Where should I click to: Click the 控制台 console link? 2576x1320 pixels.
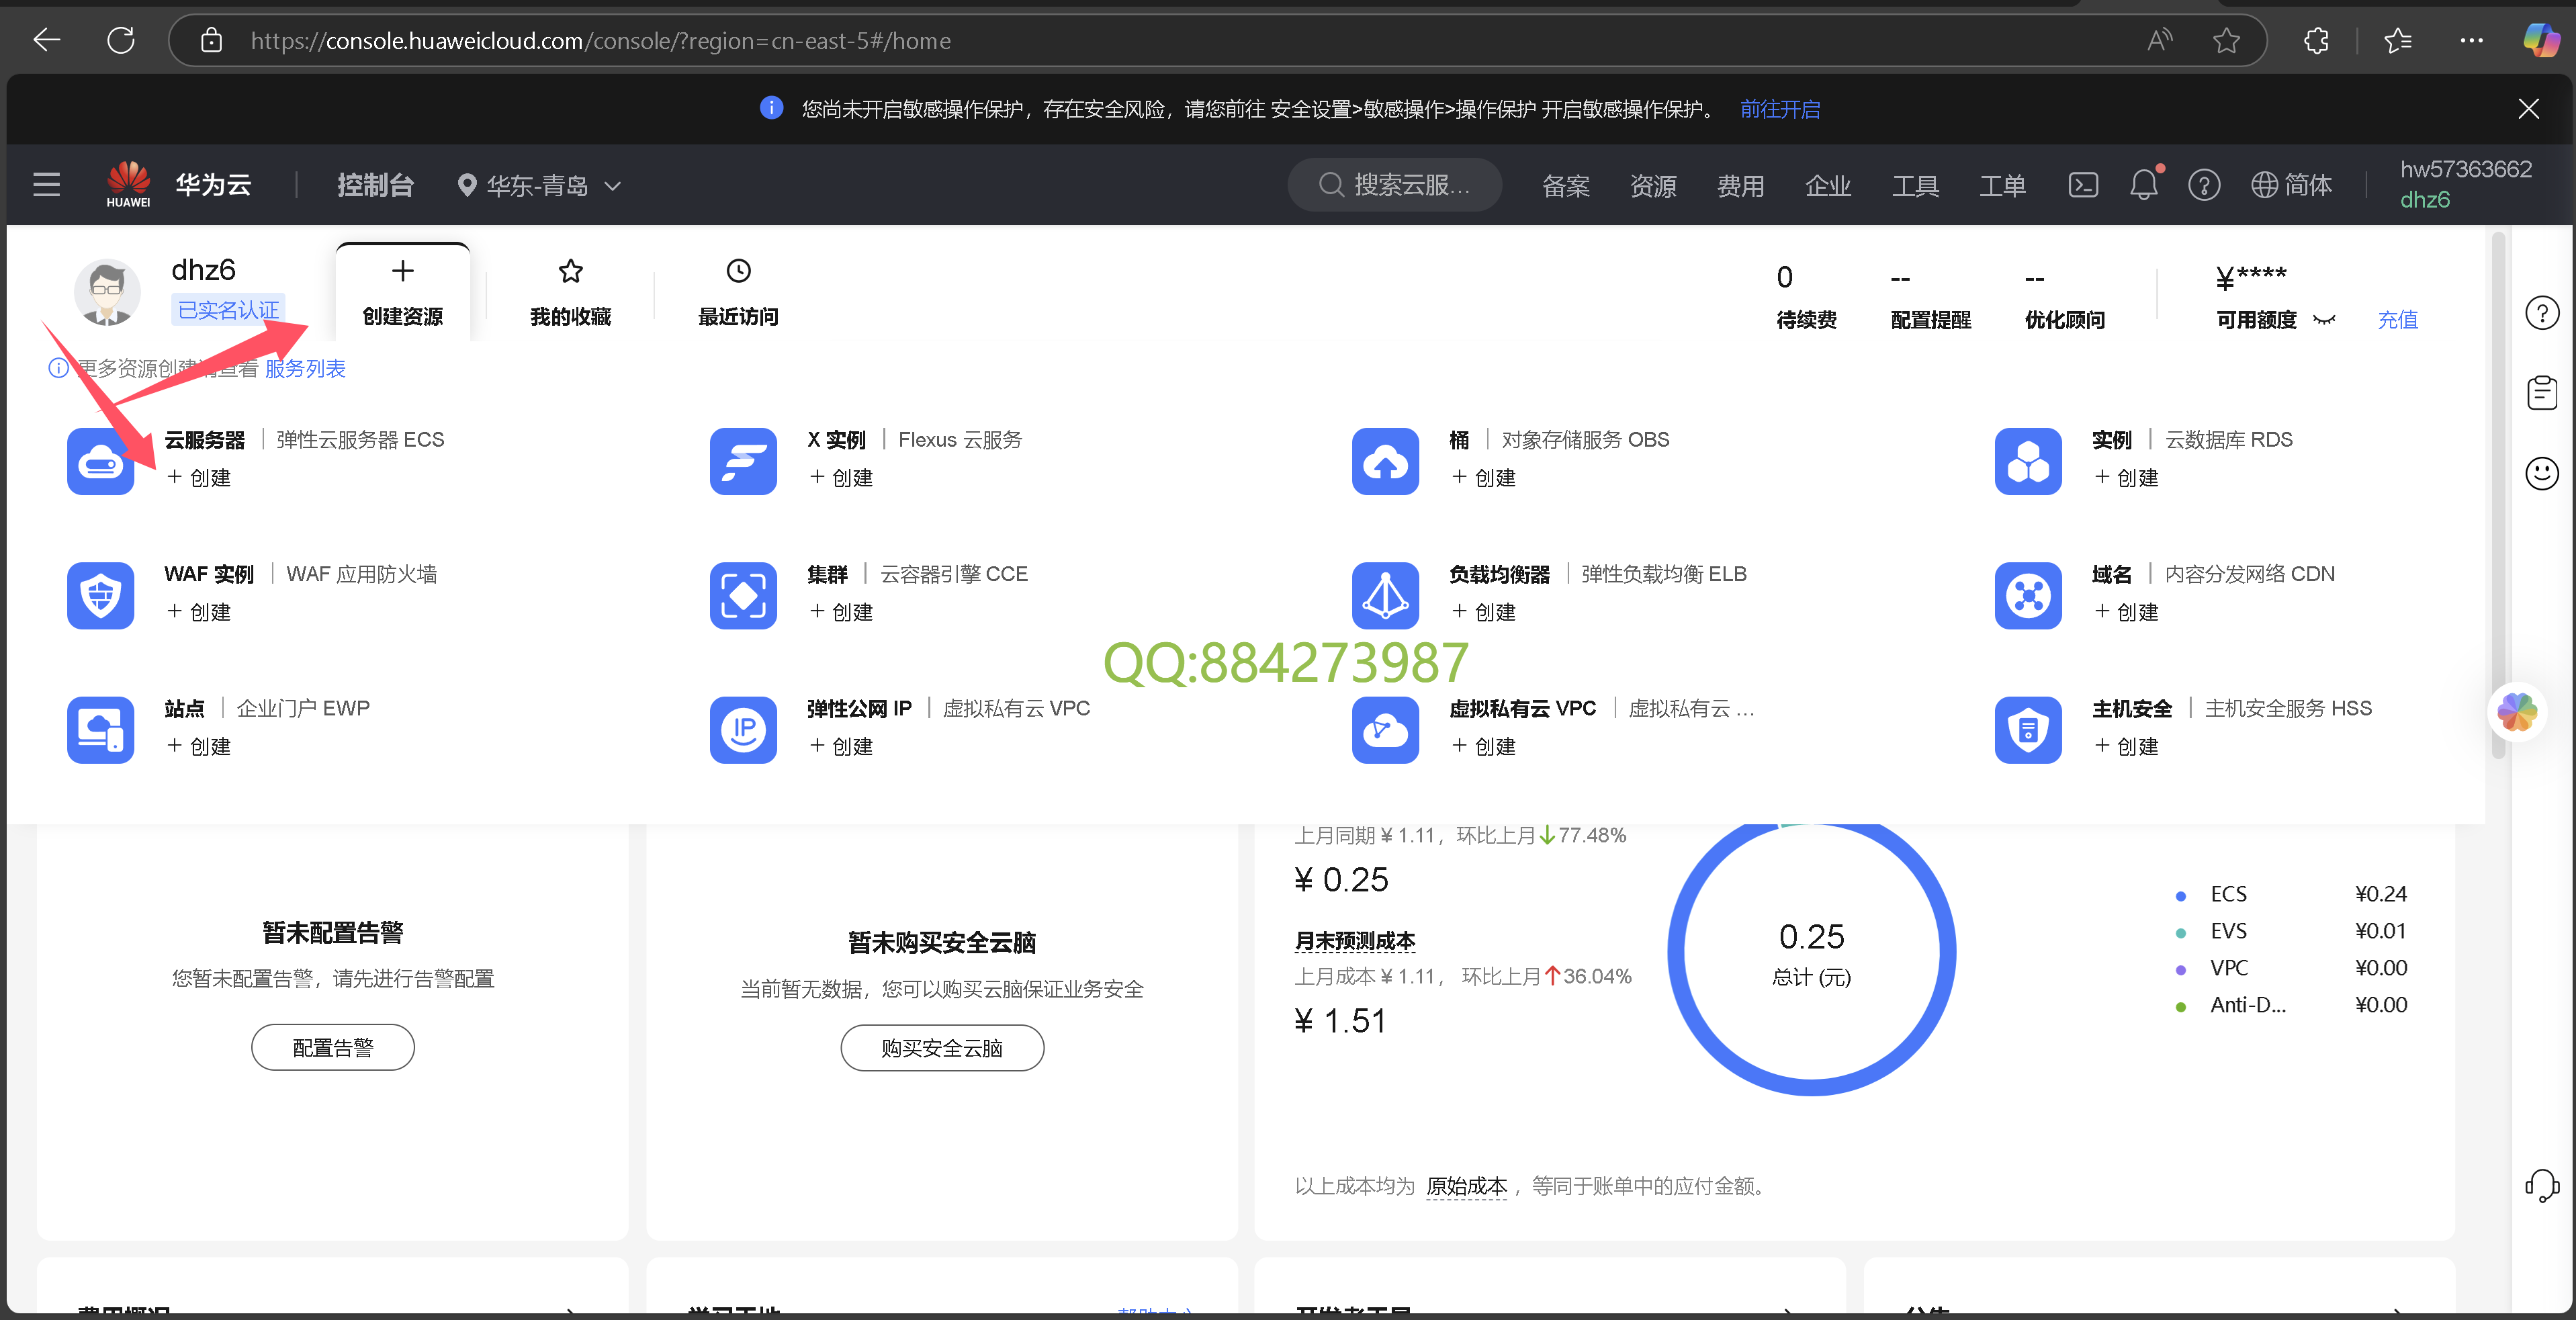pyautogui.click(x=375, y=185)
